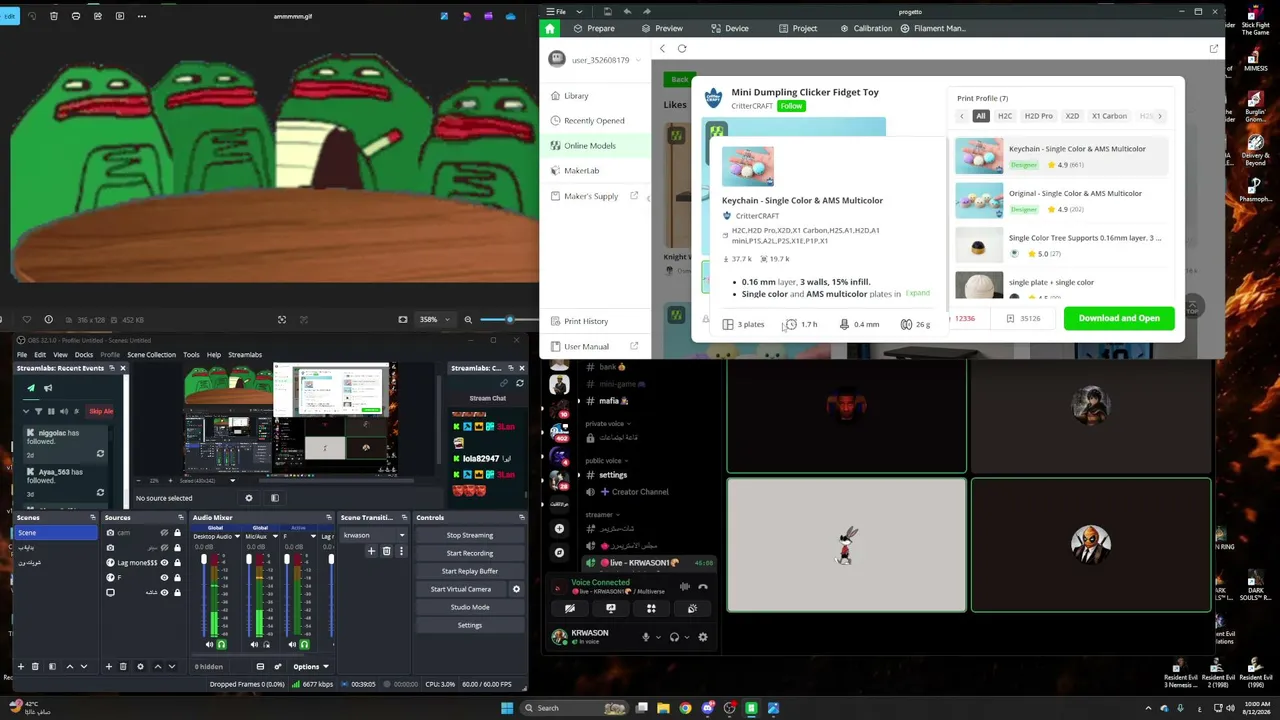The width and height of the screenshot is (1280, 720).
Task: Mute the Mic/Aux channel
Action: (x=254, y=645)
